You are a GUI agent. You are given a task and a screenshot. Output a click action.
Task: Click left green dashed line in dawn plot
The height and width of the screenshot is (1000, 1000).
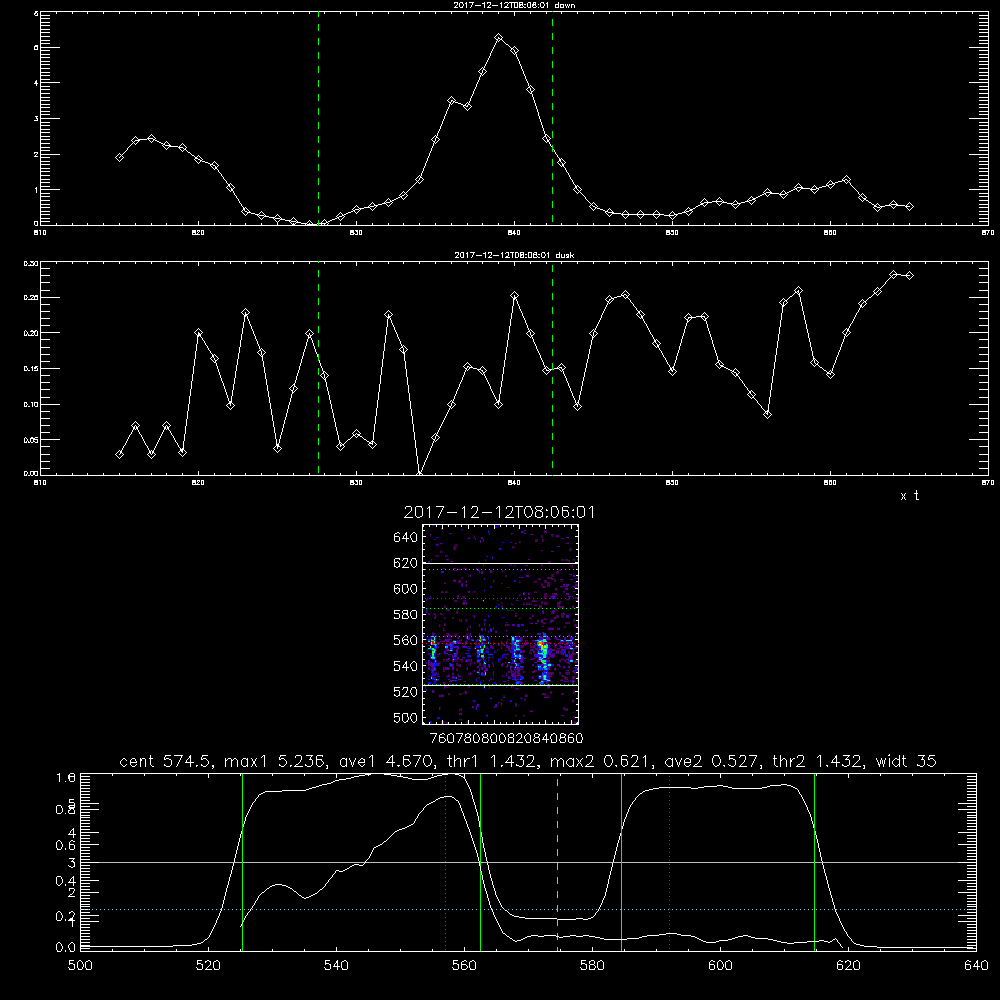coord(318,118)
